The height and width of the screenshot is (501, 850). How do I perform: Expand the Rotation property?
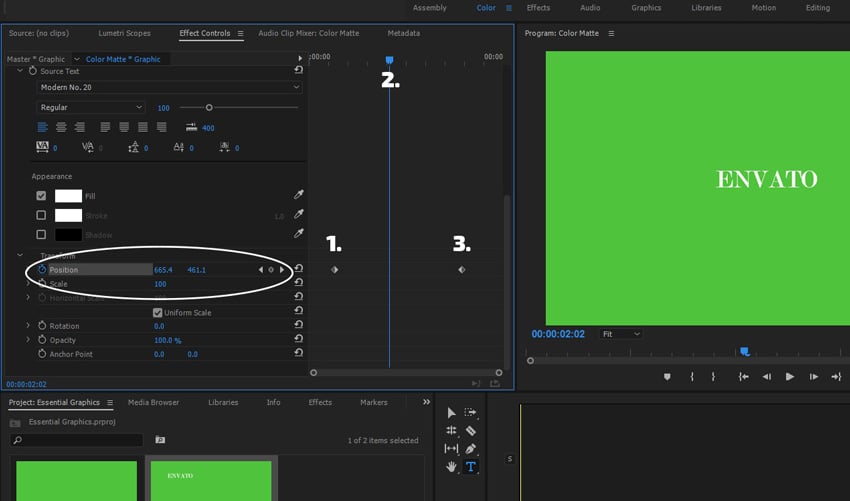[x=28, y=326]
